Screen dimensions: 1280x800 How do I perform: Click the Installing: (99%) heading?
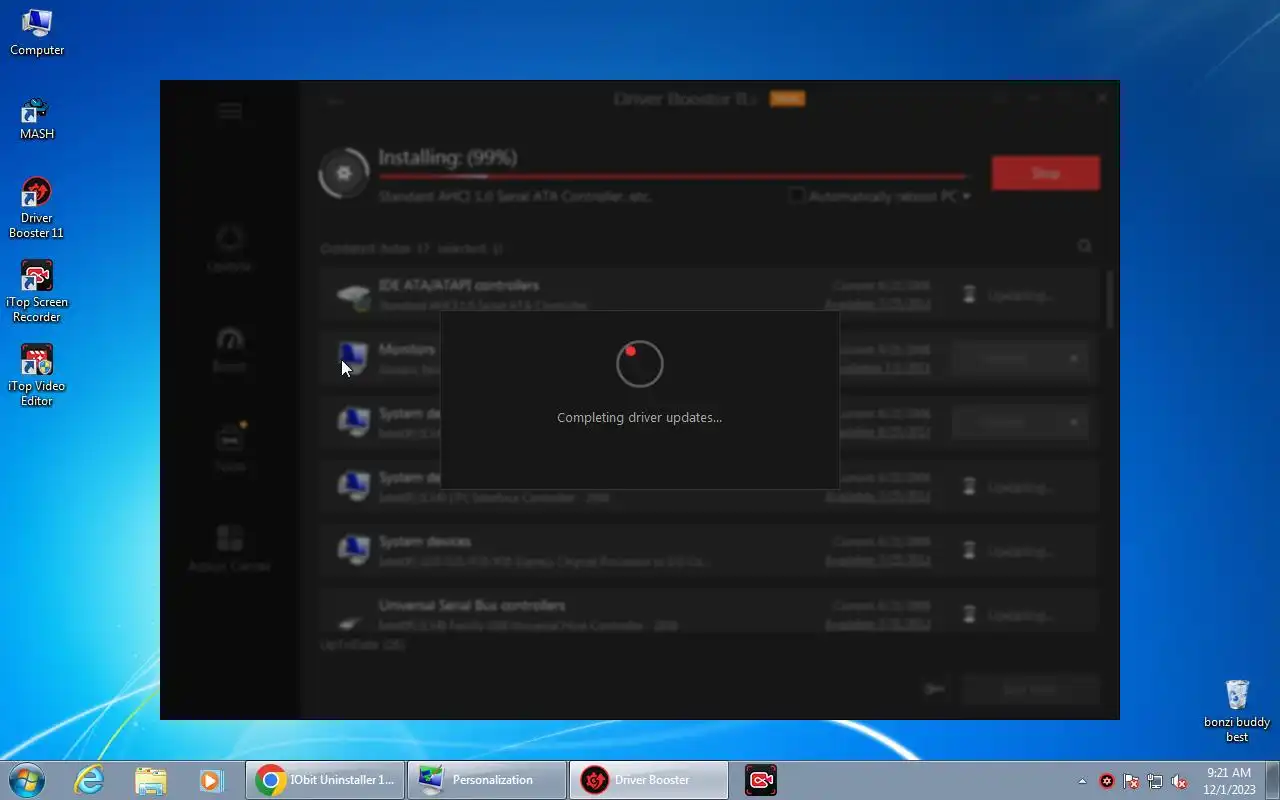click(447, 157)
